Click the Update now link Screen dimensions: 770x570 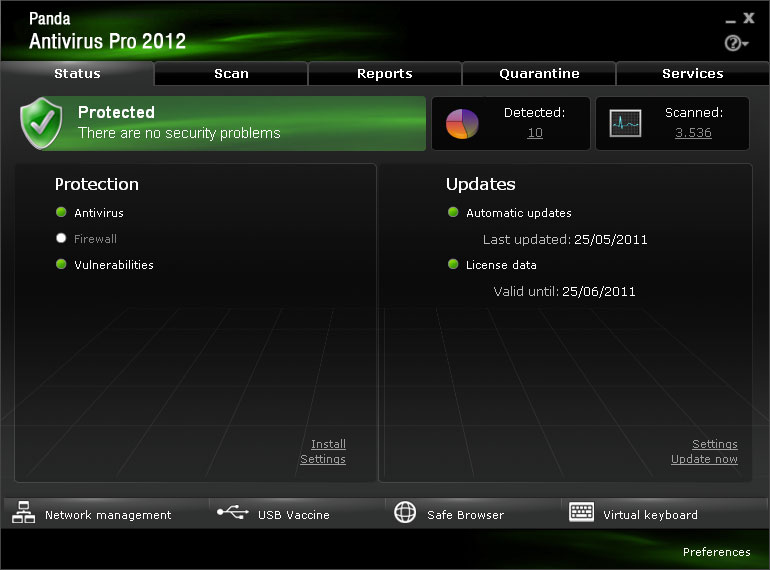[704, 459]
